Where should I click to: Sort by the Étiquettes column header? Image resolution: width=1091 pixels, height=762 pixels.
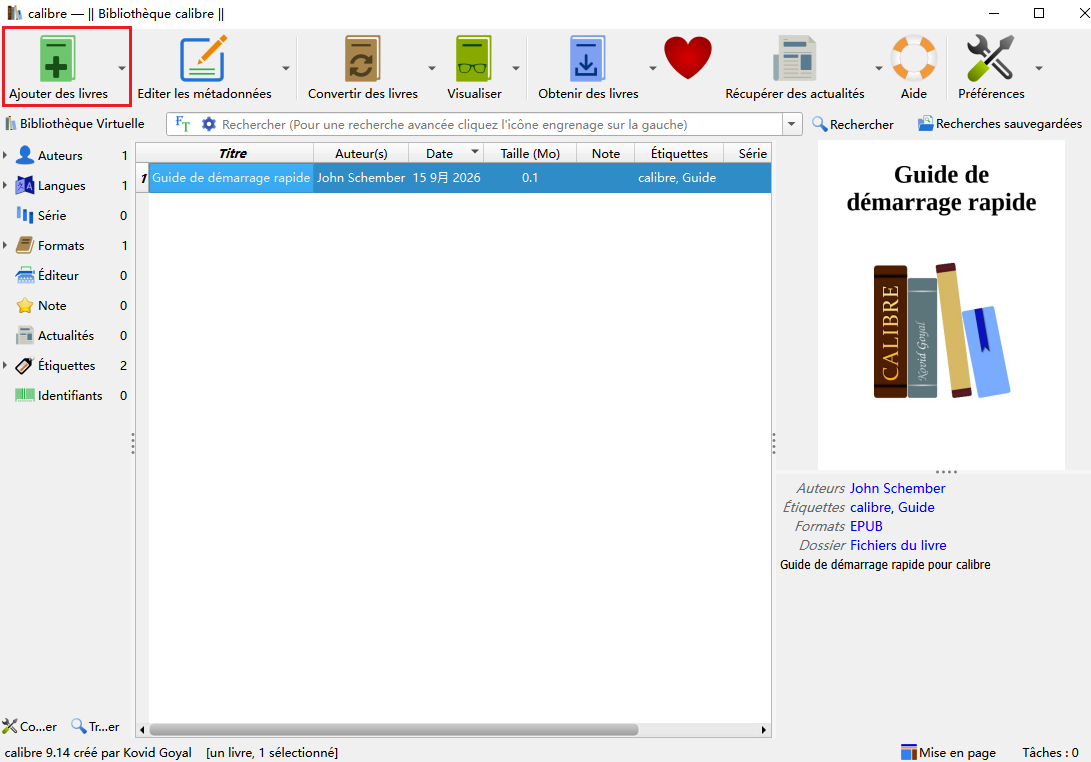[679, 153]
